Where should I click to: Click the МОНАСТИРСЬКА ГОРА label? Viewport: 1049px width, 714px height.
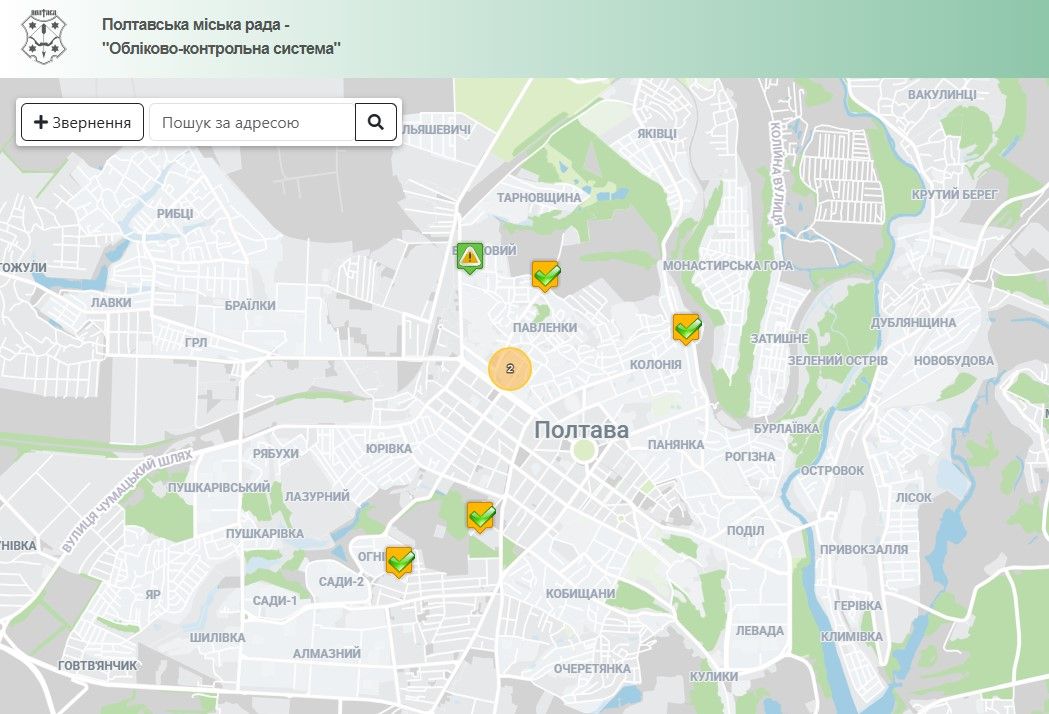[728, 266]
